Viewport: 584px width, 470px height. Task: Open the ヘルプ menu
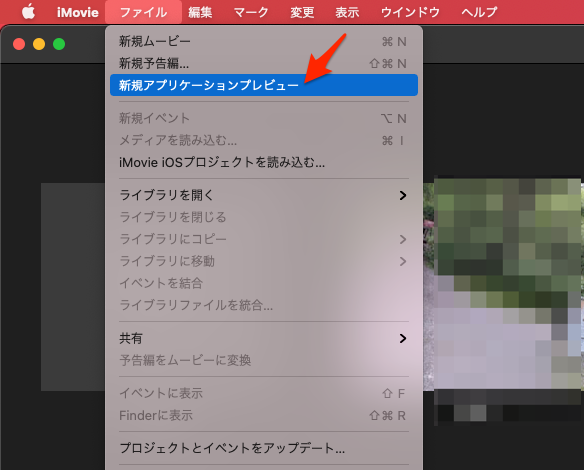[x=479, y=12]
